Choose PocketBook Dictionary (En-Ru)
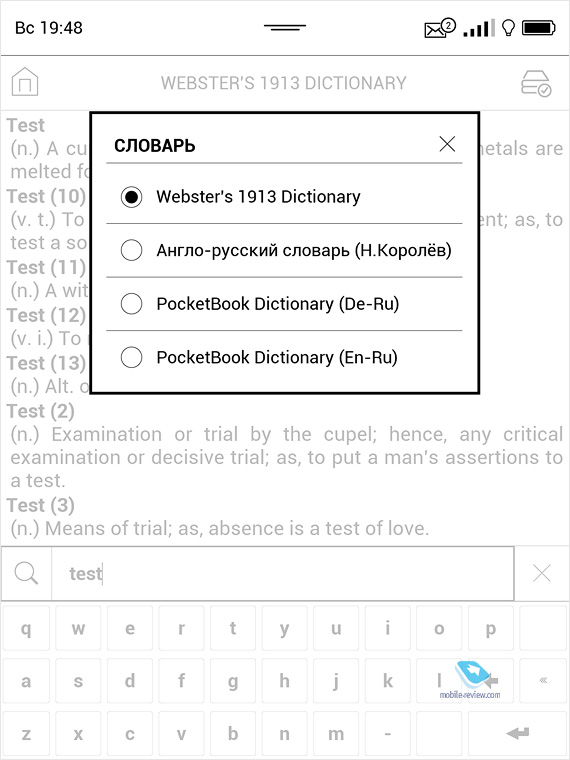The width and height of the screenshot is (570, 760). [284, 358]
